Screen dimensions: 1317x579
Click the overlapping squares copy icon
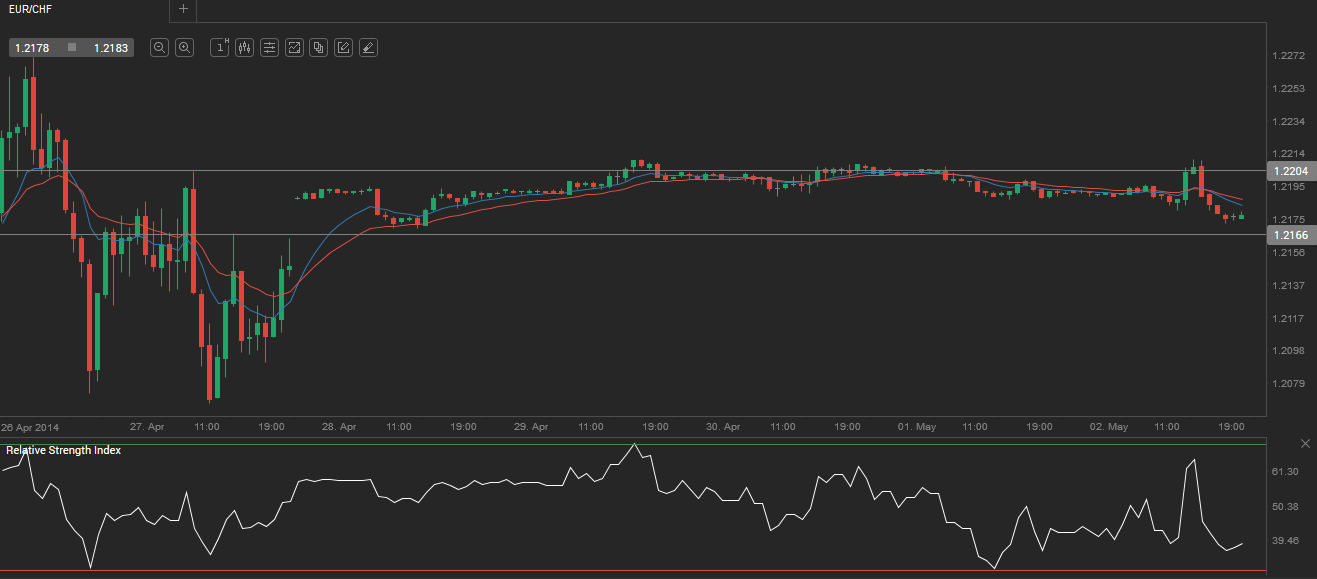[x=318, y=47]
